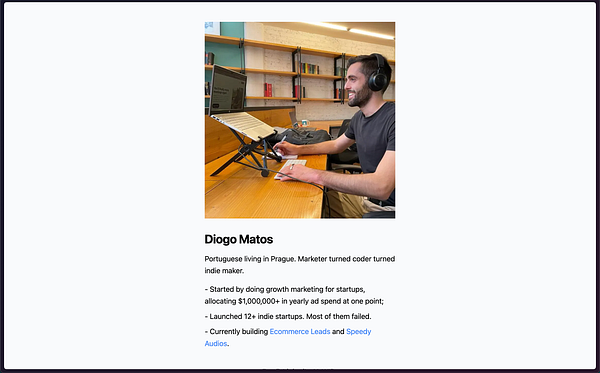Image resolution: width=600 pixels, height=373 pixels.
Task: Click the text "$1,000,000+ in yearly ad spend"
Action: tap(289, 301)
